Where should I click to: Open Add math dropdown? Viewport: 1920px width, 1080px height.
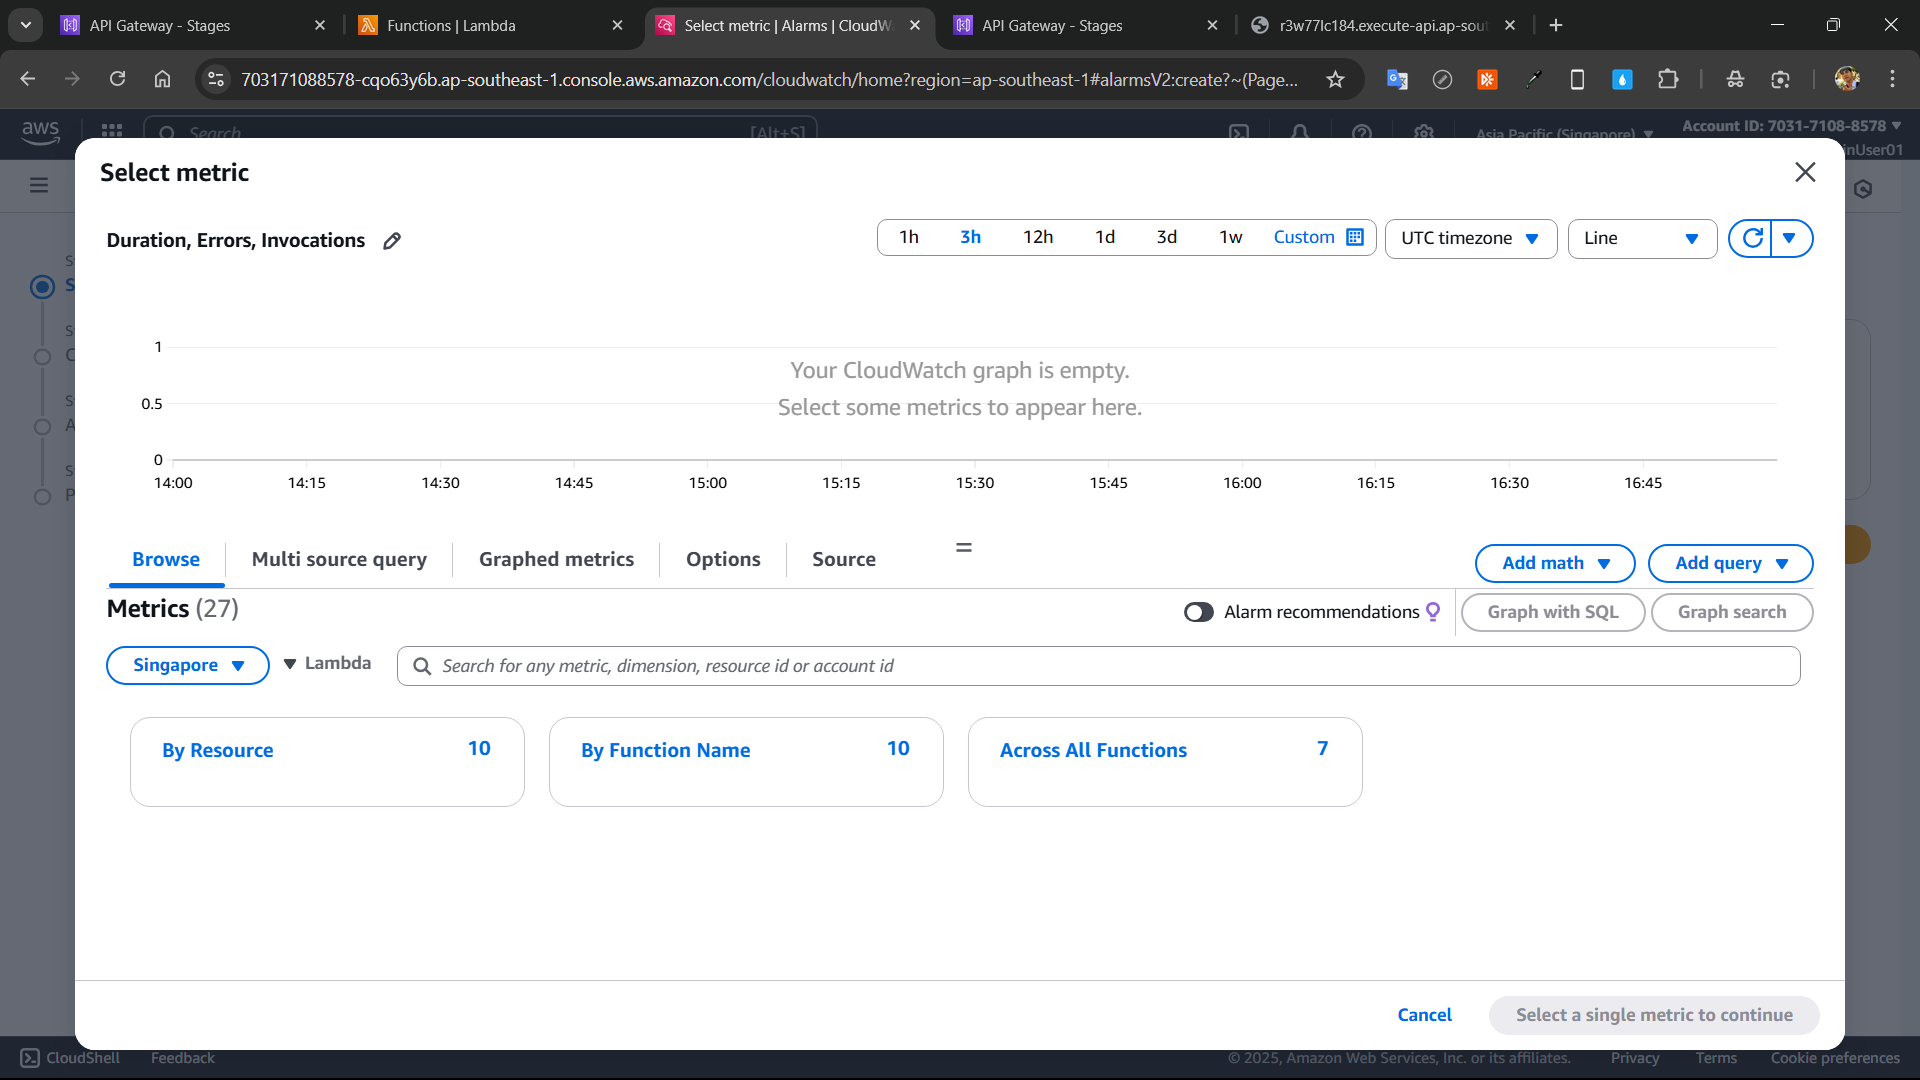[x=1554, y=563]
